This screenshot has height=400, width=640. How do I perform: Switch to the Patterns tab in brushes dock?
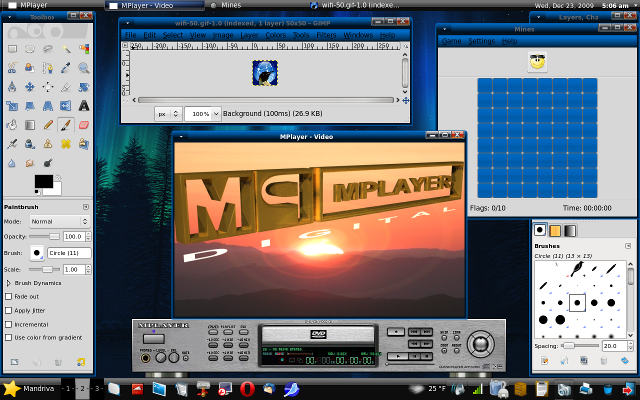[555, 231]
